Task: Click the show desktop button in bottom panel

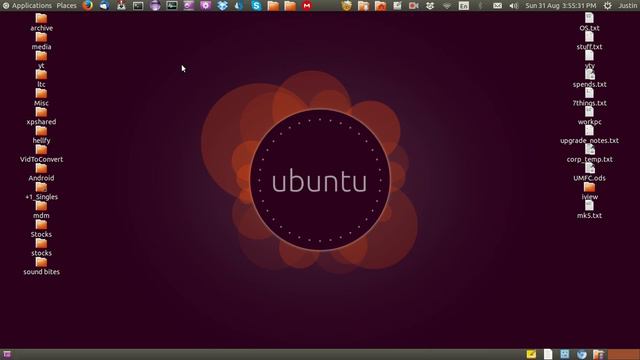Action: click(x=7, y=354)
